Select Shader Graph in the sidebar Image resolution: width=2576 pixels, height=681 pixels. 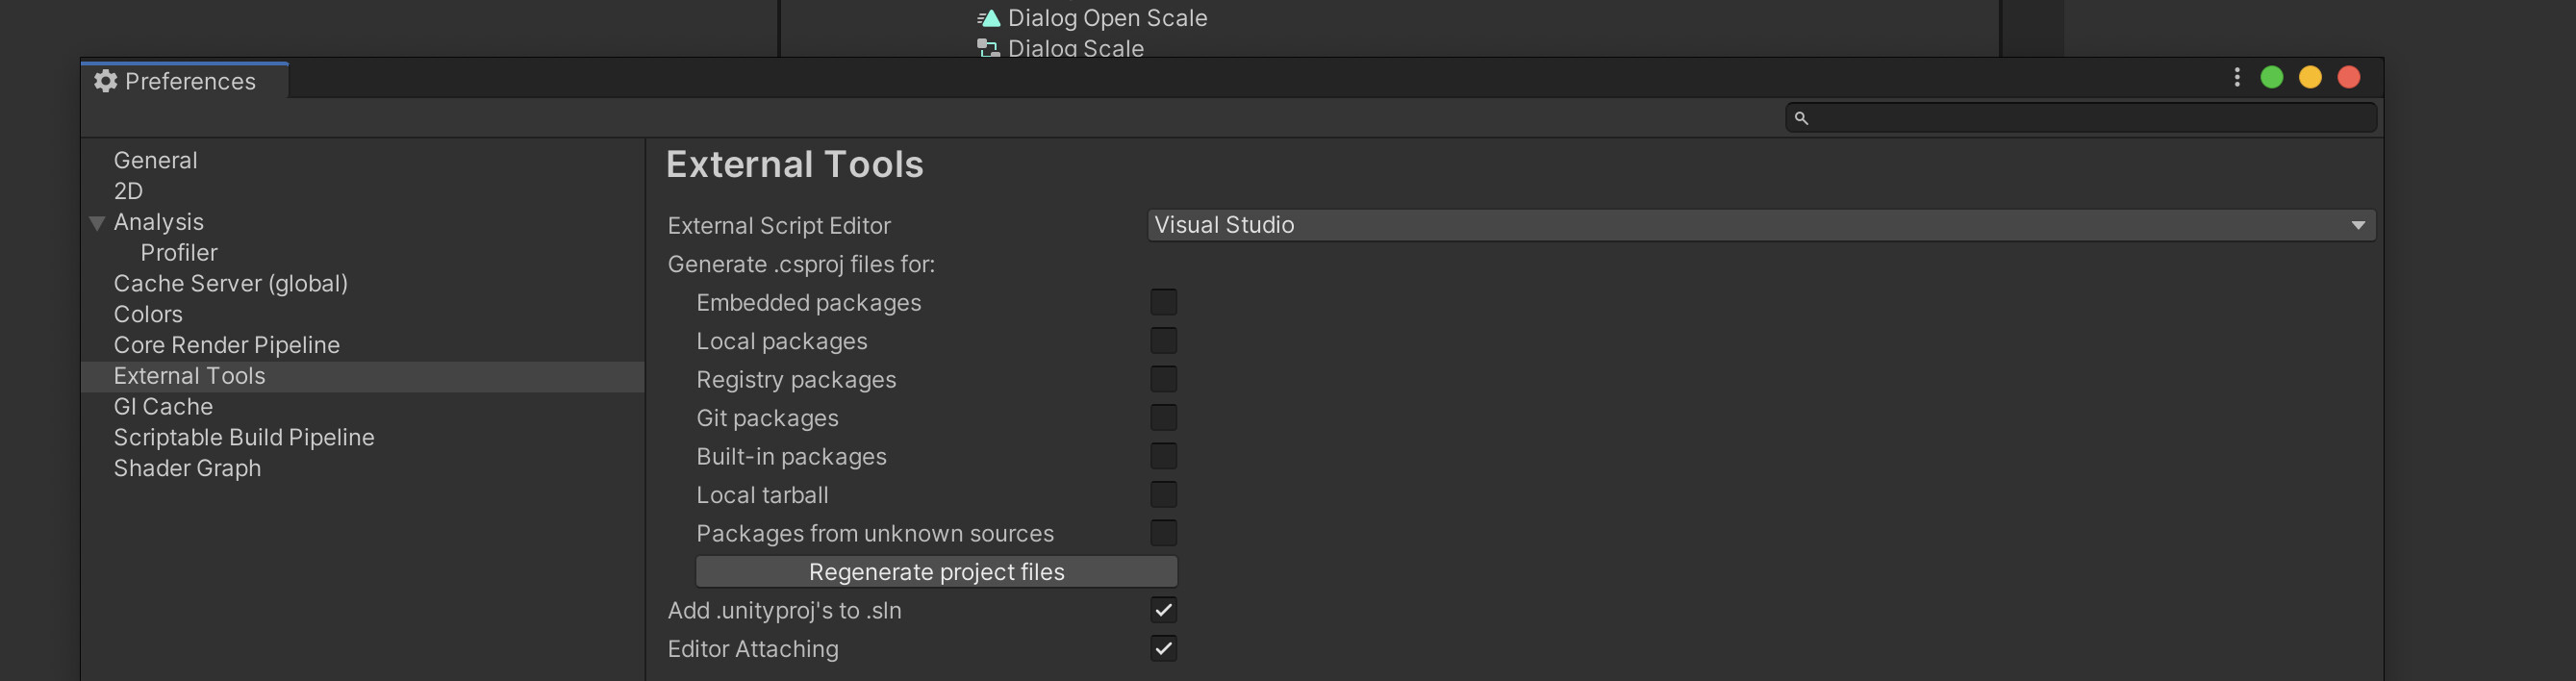coord(187,467)
